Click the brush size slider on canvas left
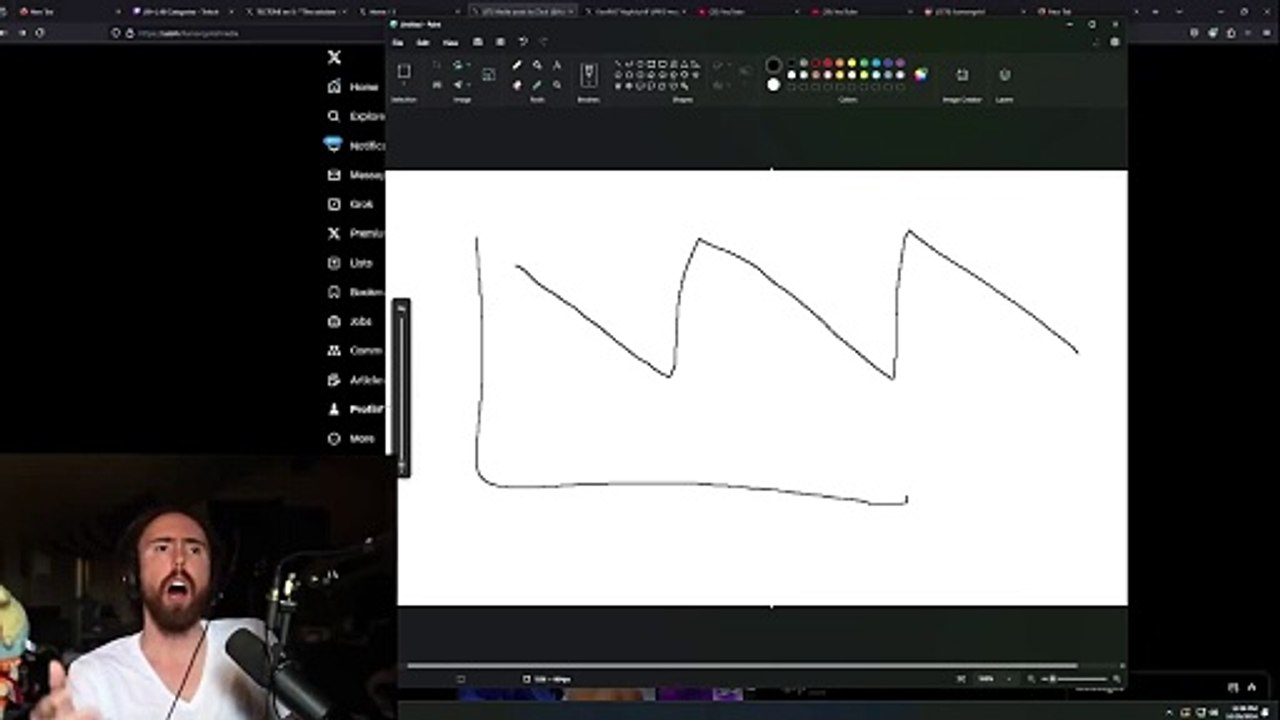Image resolution: width=1280 pixels, height=720 pixels. 401,388
